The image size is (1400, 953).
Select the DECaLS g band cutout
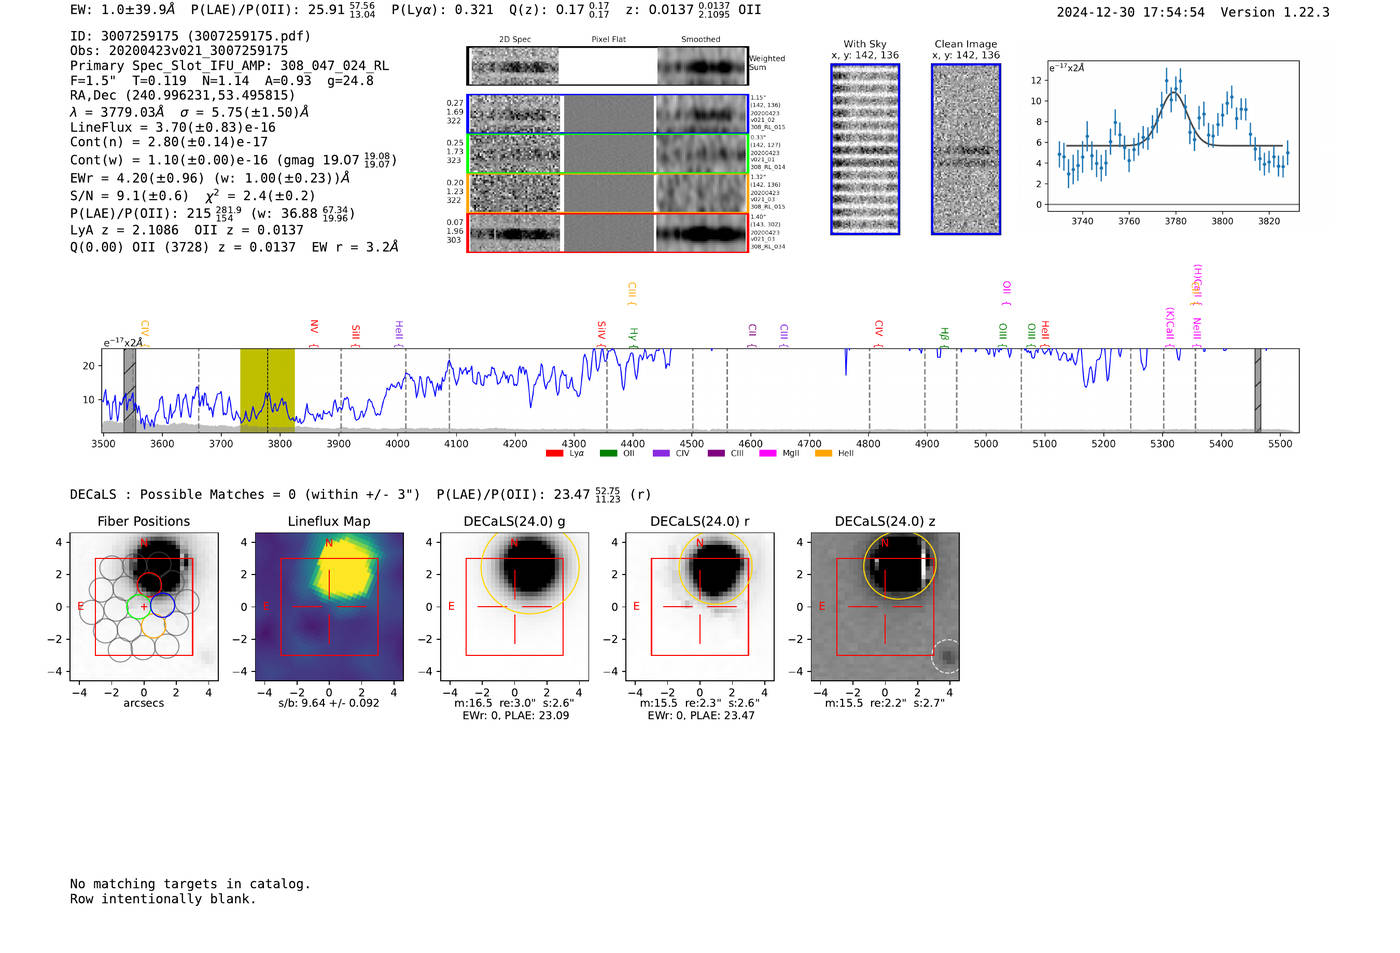point(515,606)
